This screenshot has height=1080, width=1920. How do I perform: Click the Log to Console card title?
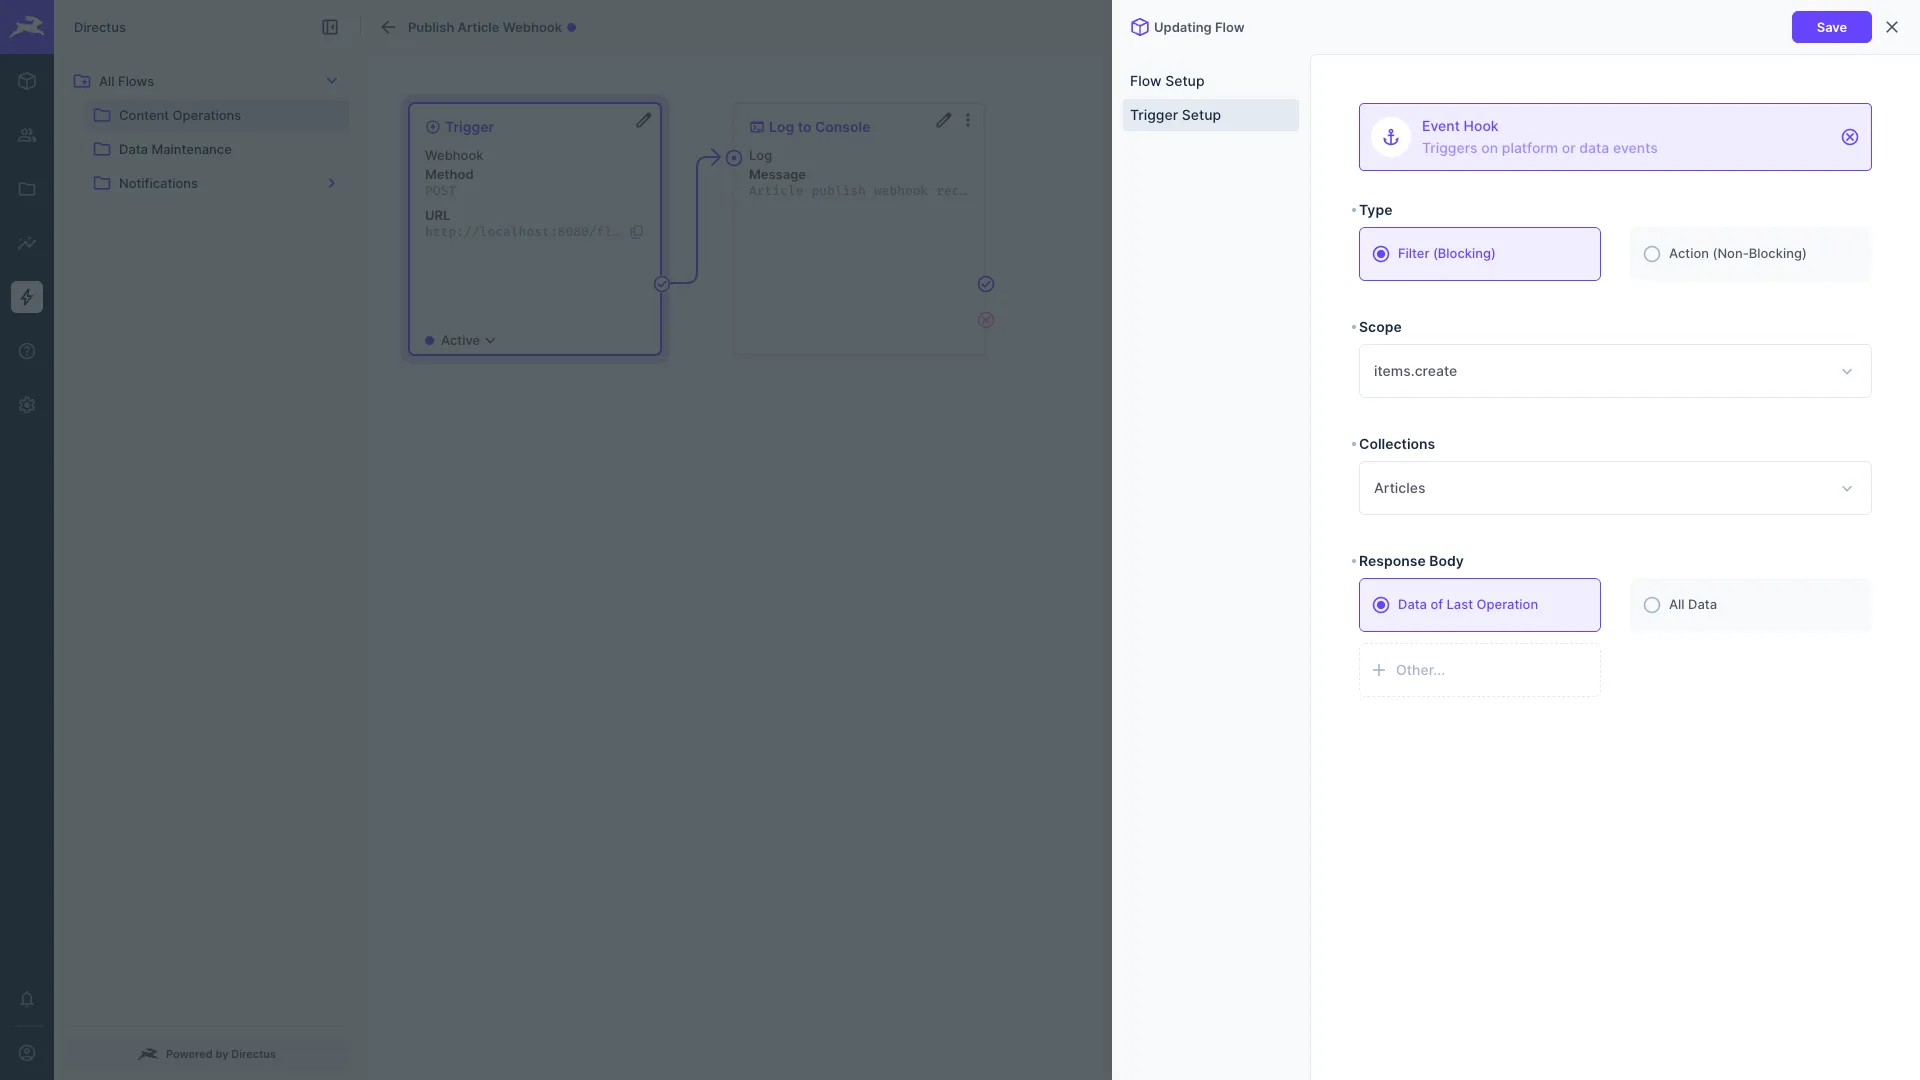819,127
